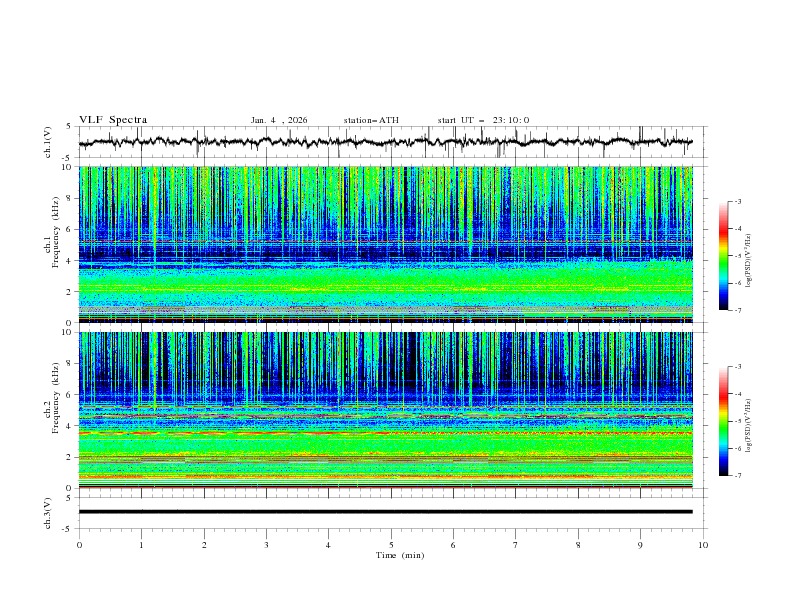The width and height of the screenshot is (792, 612).
Task: Click time axis tick label "7"
Action: (516, 545)
